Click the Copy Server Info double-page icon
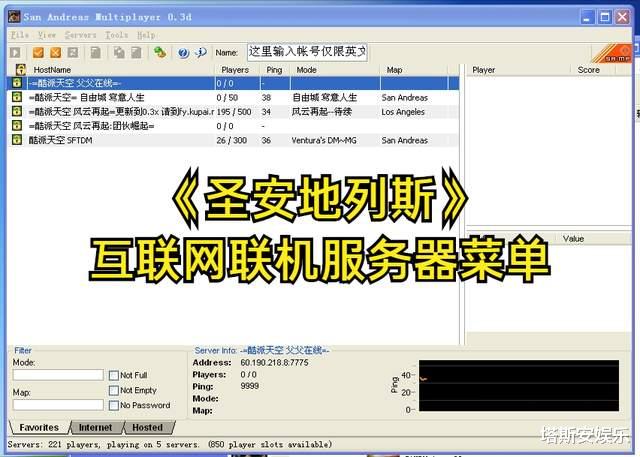Image resolution: width=640 pixels, height=457 pixels. tap(119, 53)
